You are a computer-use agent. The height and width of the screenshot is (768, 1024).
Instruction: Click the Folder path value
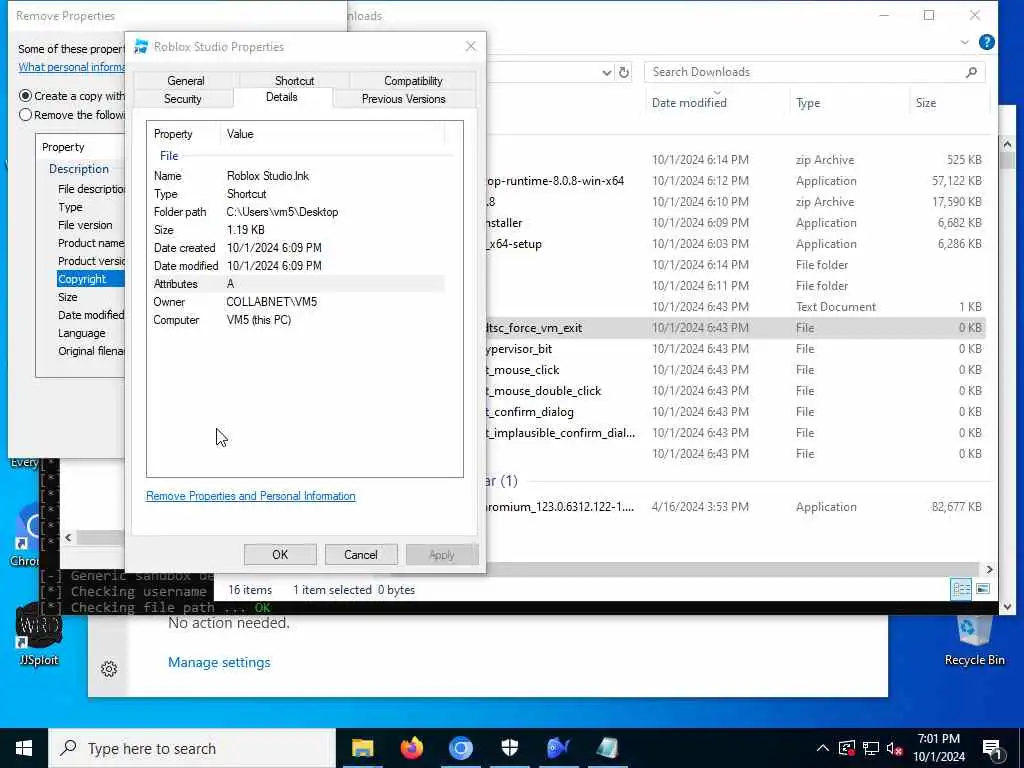pos(282,212)
